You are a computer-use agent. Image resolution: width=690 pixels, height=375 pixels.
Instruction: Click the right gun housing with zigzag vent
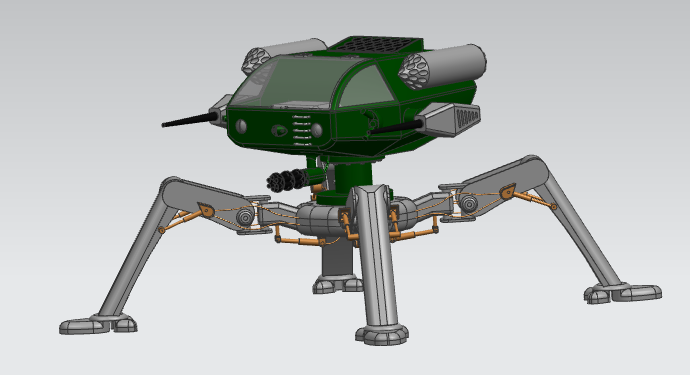tap(448, 119)
